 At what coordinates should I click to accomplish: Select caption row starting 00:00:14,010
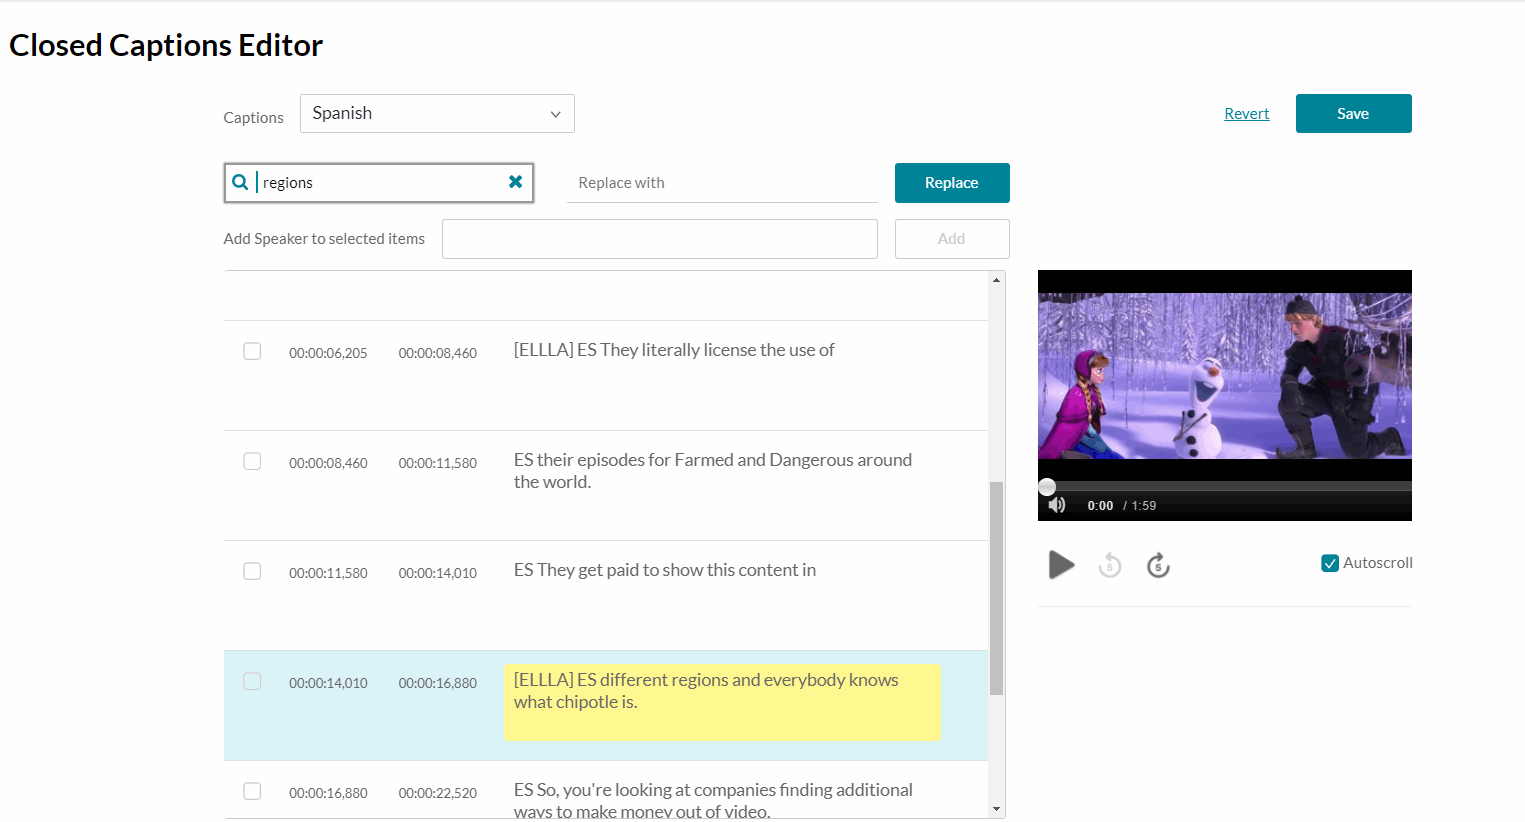coord(252,681)
